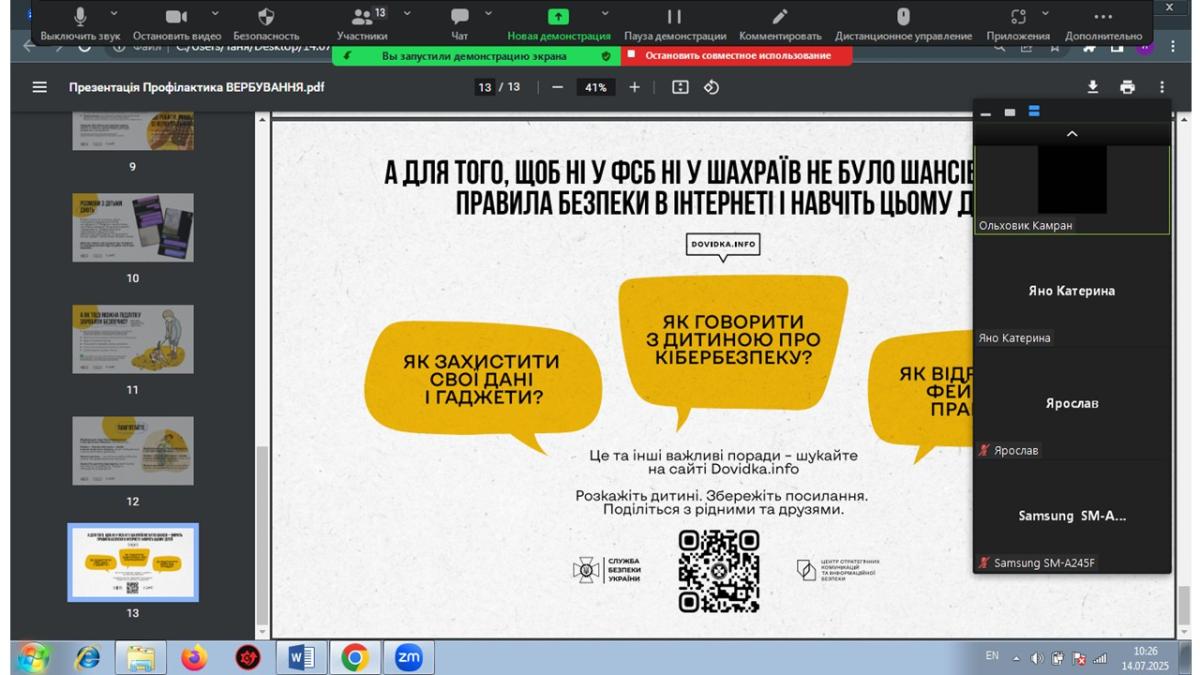Expand video options arrow next to camera

(x=216, y=14)
